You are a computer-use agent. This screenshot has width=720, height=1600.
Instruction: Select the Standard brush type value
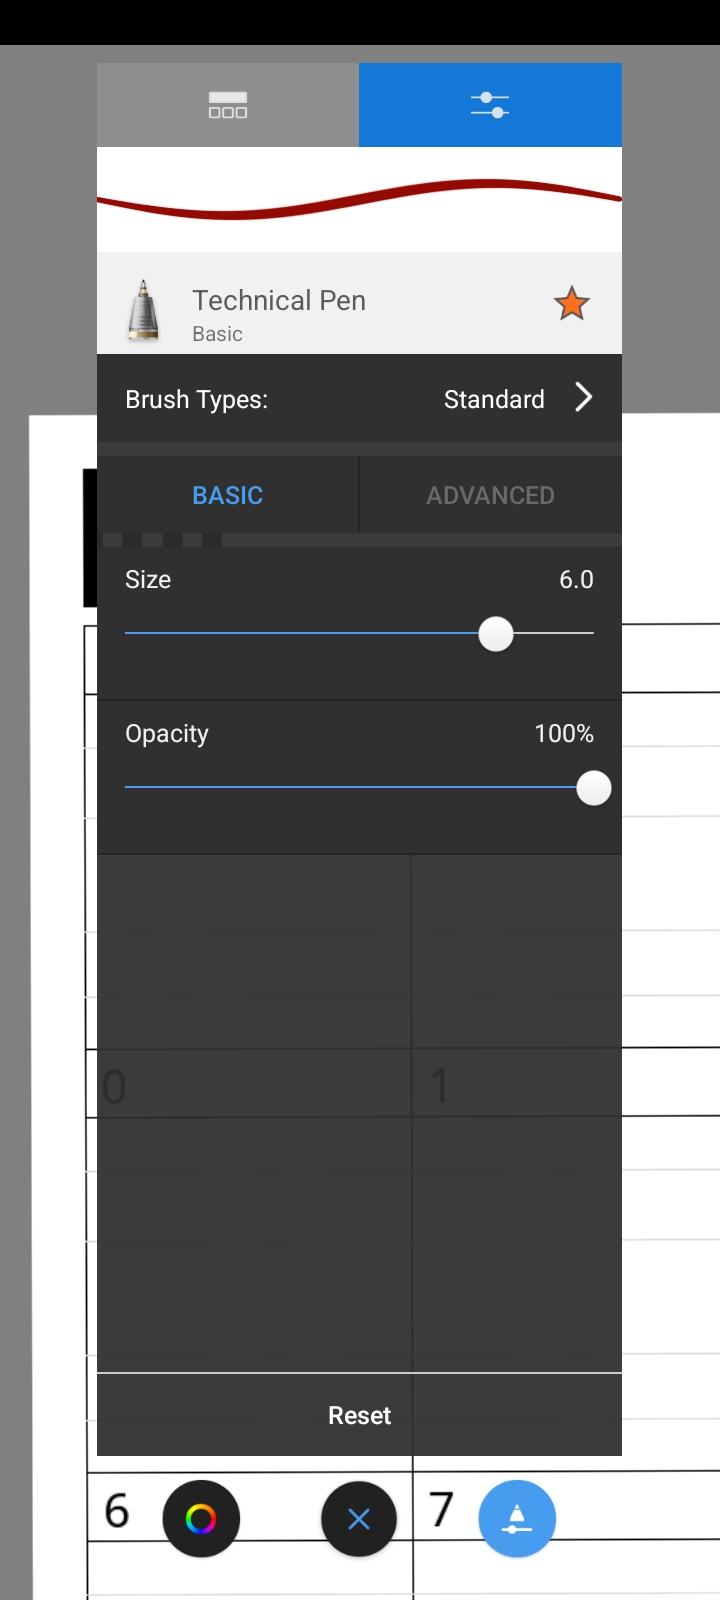point(494,399)
